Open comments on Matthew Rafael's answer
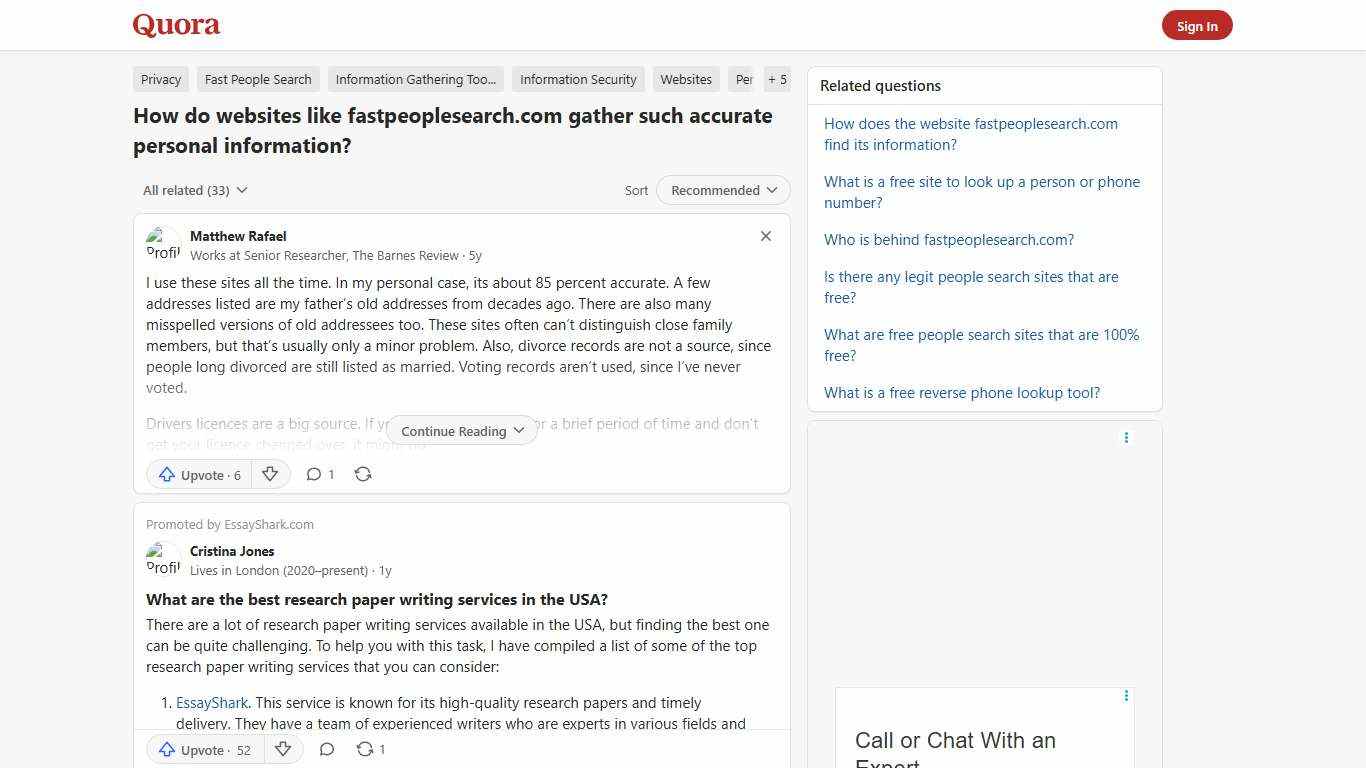1366x768 pixels. [319, 474]
